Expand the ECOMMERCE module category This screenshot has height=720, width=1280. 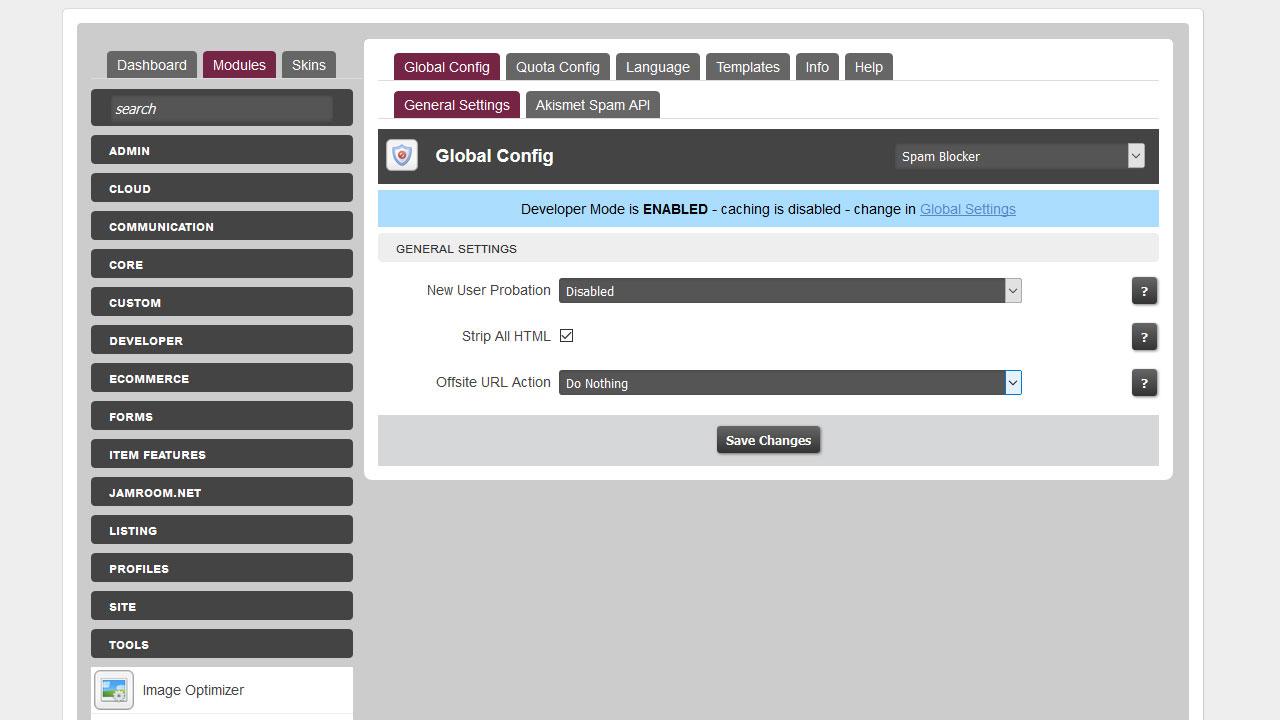point(222,378)
